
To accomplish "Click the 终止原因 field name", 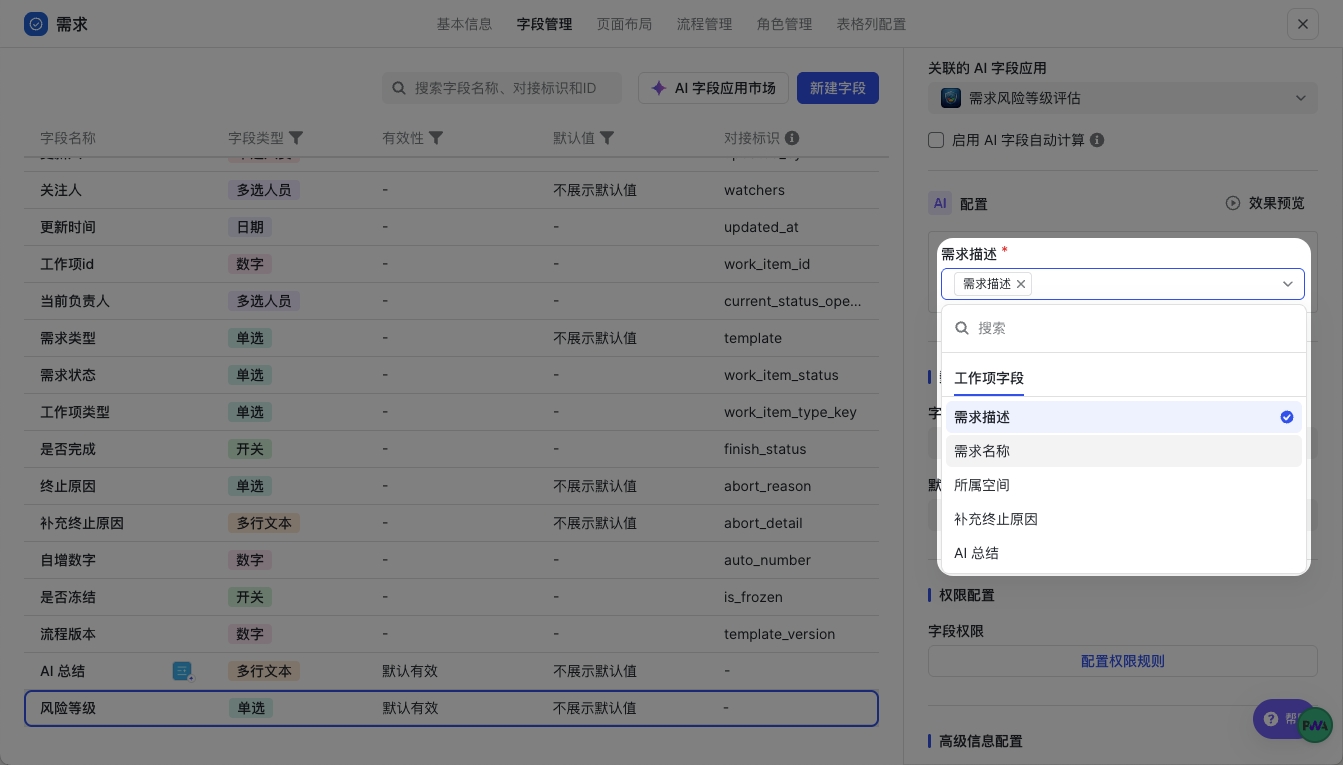I will (68, 486).
